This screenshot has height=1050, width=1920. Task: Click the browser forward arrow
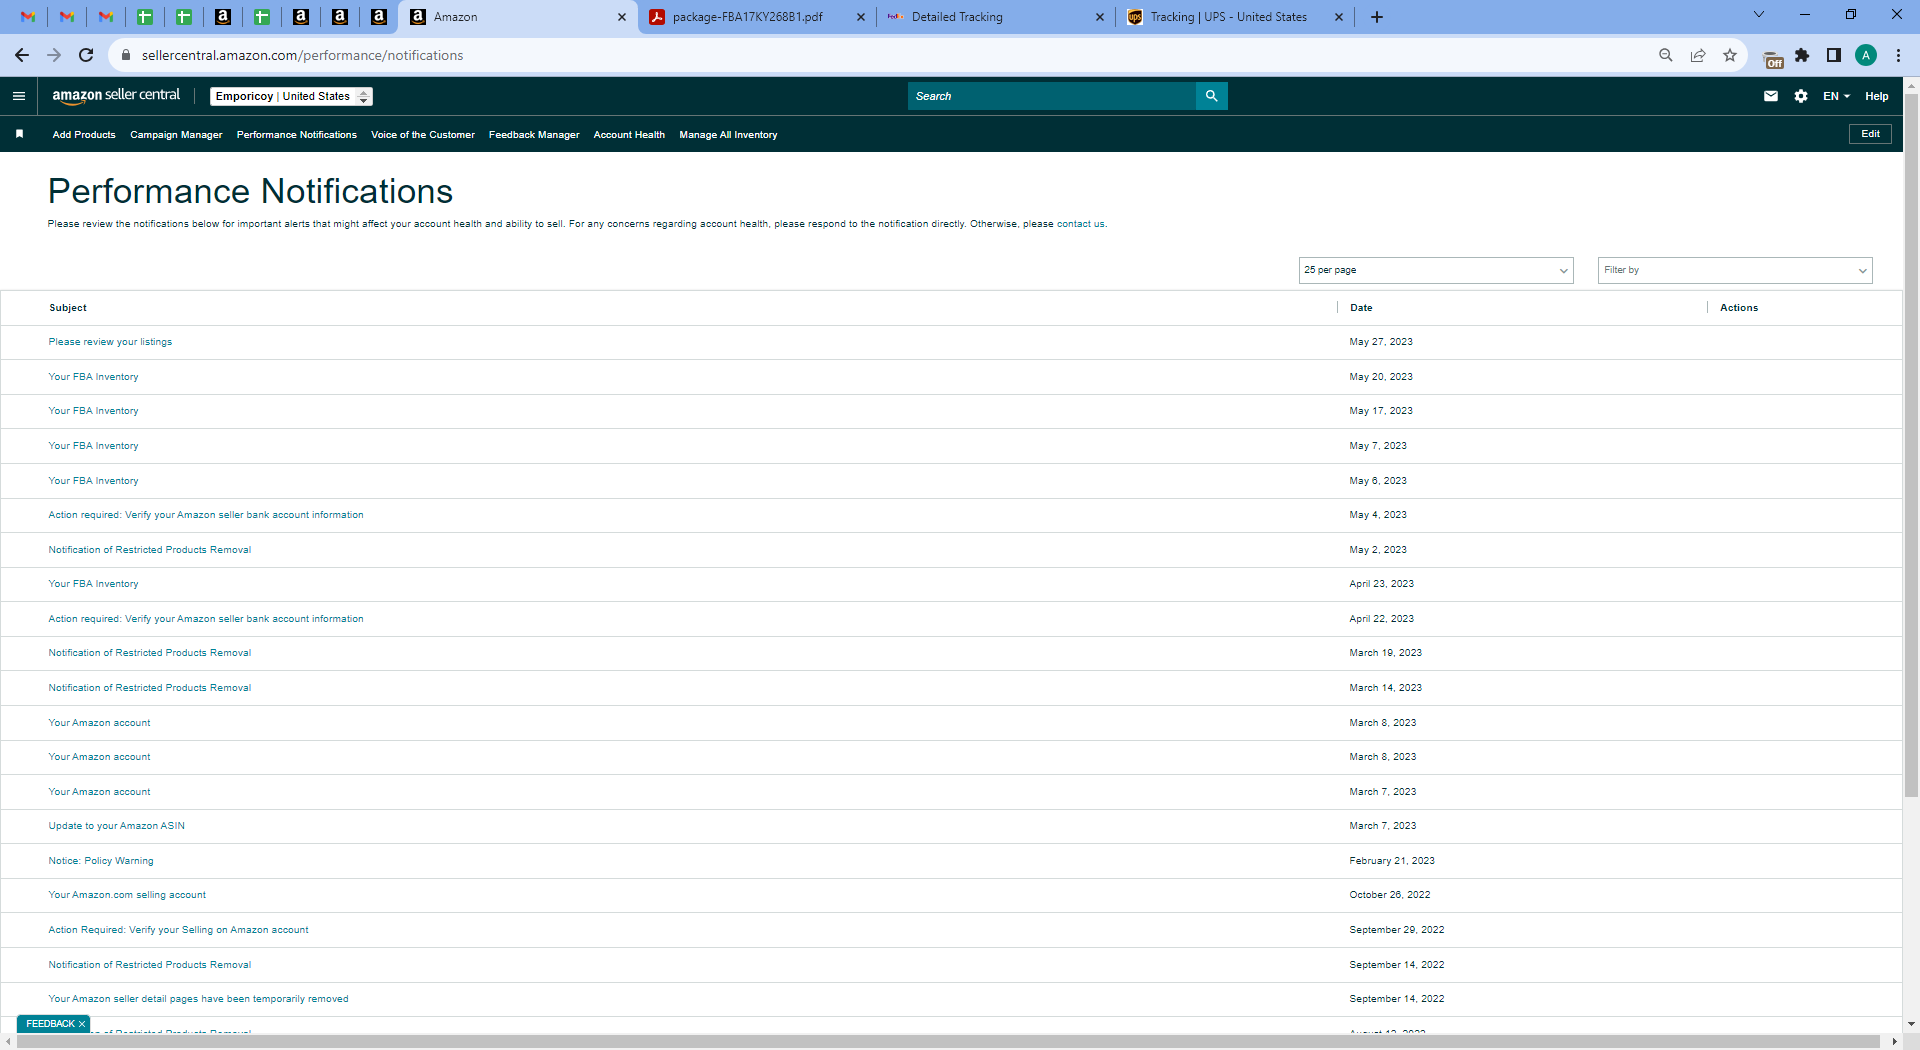click(x=54, y=55)
